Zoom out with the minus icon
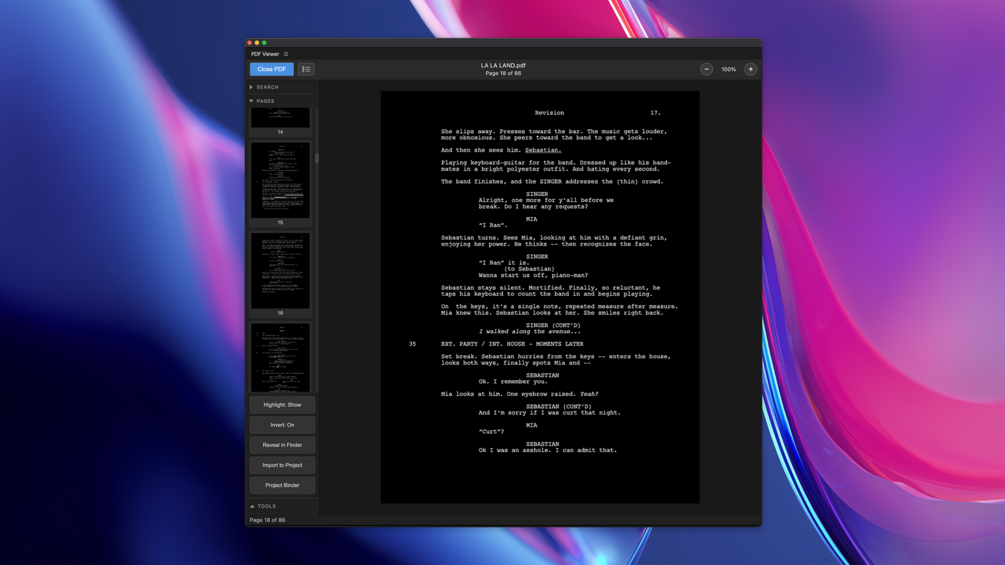The height and width of the screenshot is (565, 1005). [x=706, y=69]
